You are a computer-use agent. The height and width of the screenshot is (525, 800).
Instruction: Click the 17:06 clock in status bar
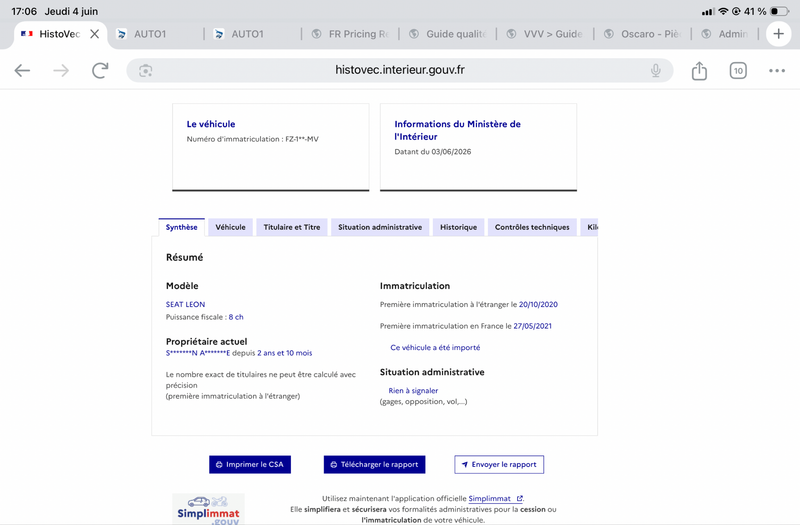click(x=24, y=11)
